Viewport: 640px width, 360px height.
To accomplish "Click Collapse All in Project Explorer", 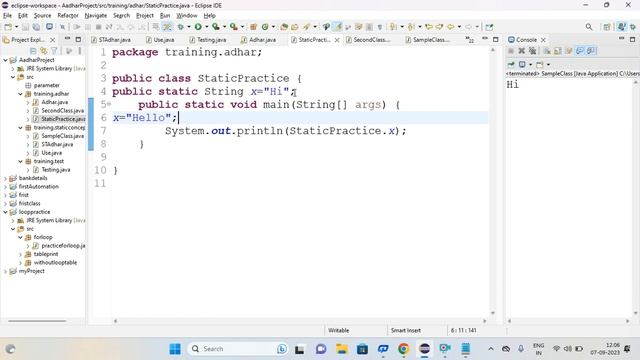I will (x=33, y=51).
